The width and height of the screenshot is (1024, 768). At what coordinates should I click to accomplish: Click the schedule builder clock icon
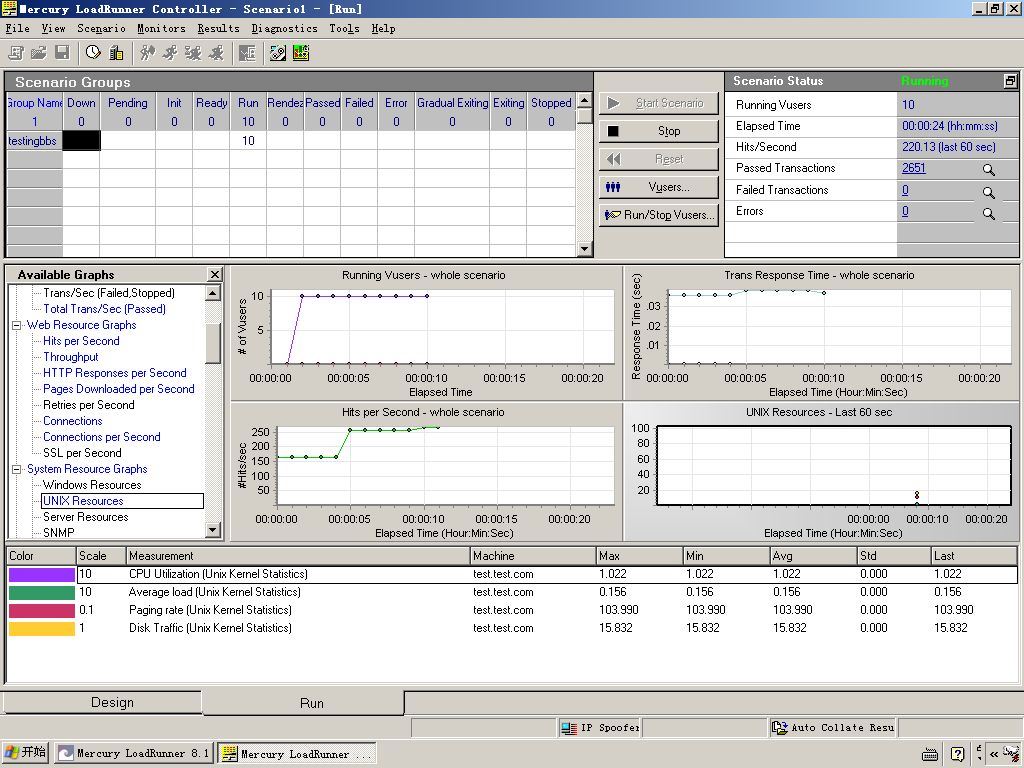pos(93,53)
